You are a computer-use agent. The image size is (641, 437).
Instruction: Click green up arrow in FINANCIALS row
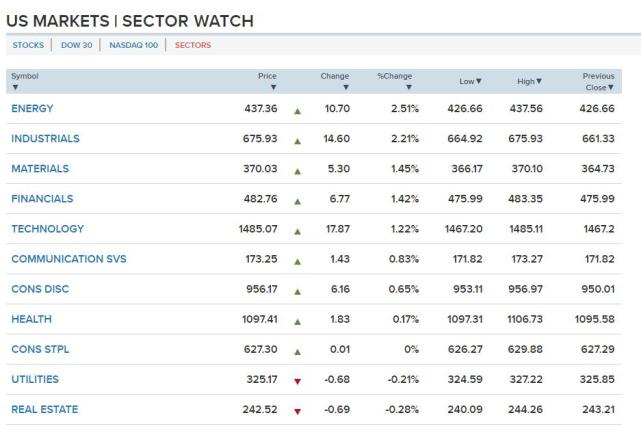(x=297, y=200)
